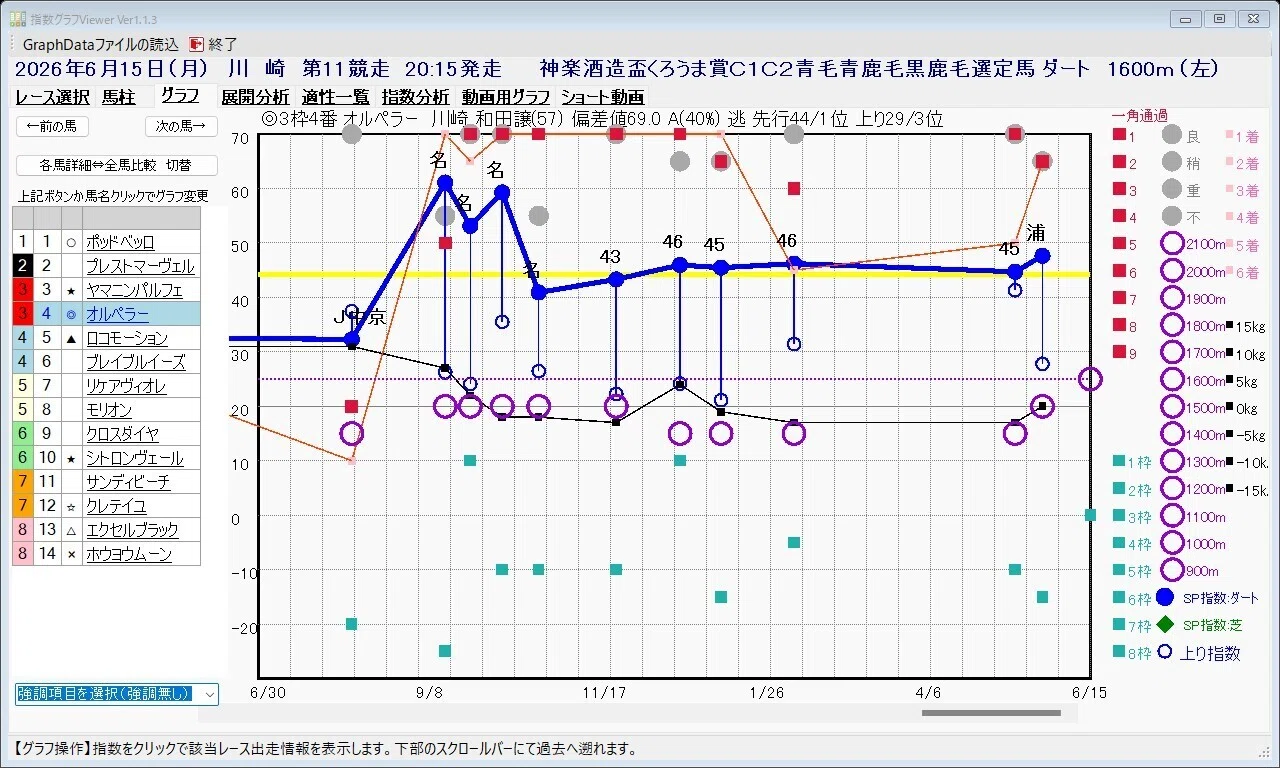
Task: Select horse ロコモーション
Action: (x=126, y=338)
